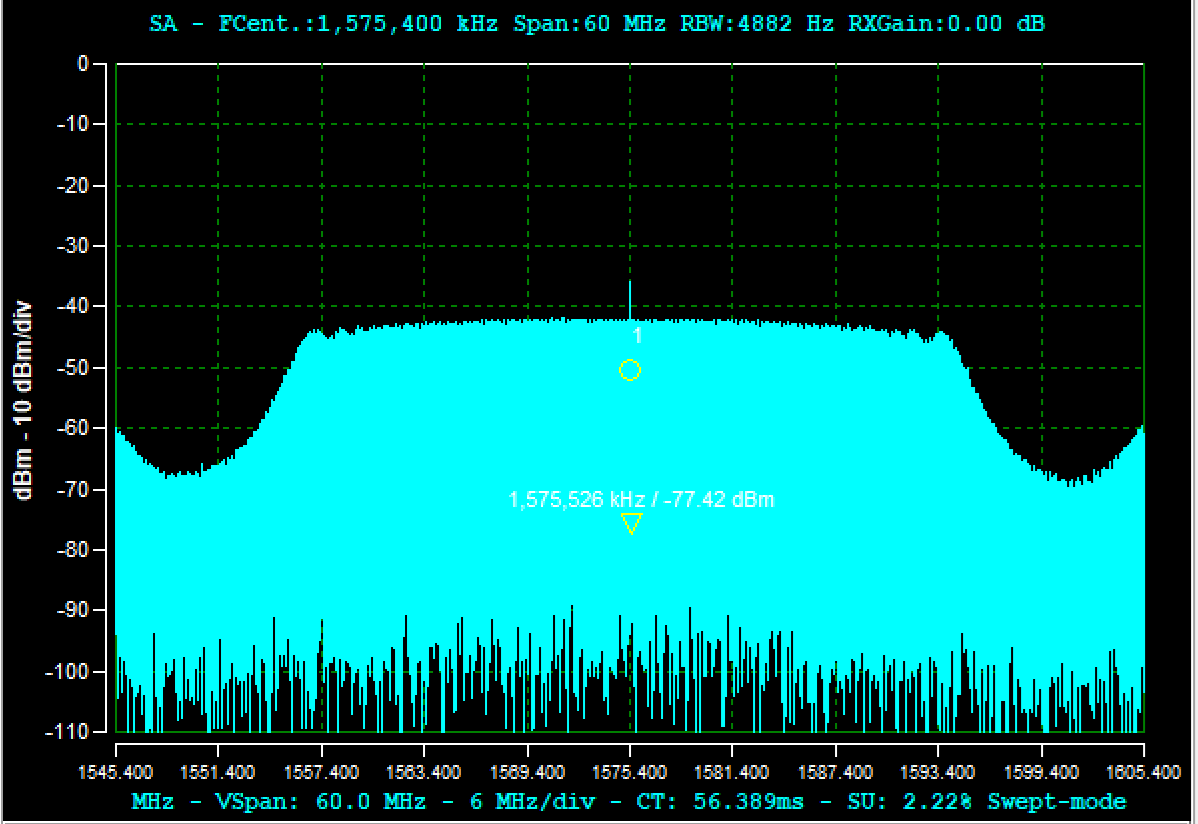
Task: Click the 'RBW:4882 Hz' header value
Action: [x=756, y=24]
